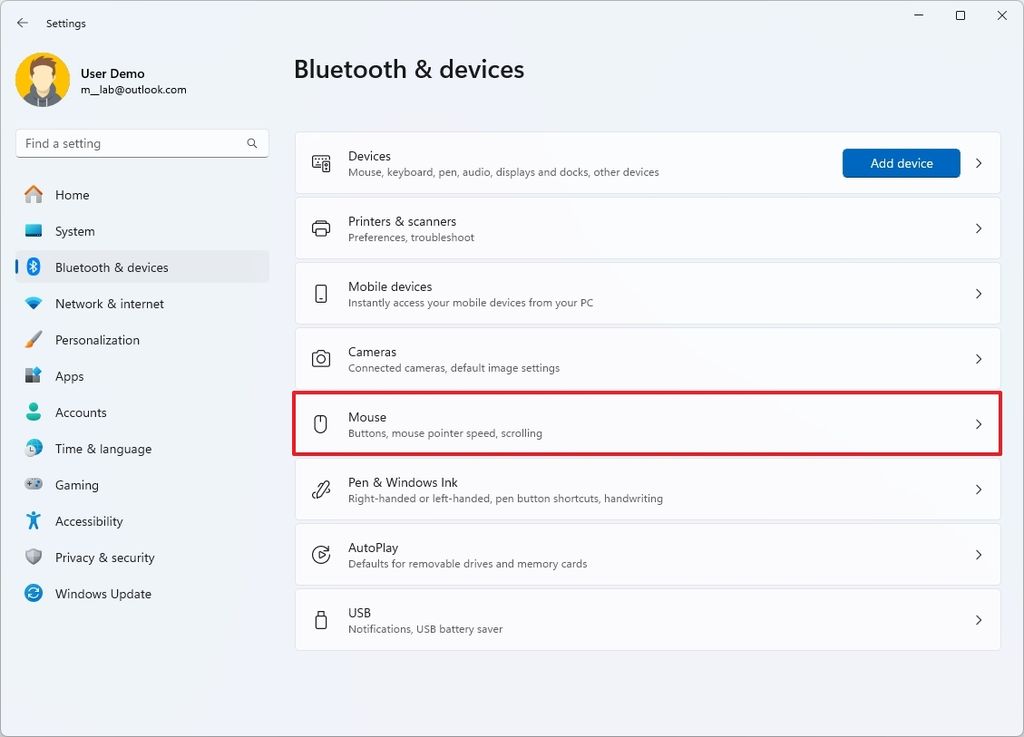Expand the Devices row chevron
The height and width of the screenshot is (737, 1024).
pyautogui.click(x=978, y=162)
